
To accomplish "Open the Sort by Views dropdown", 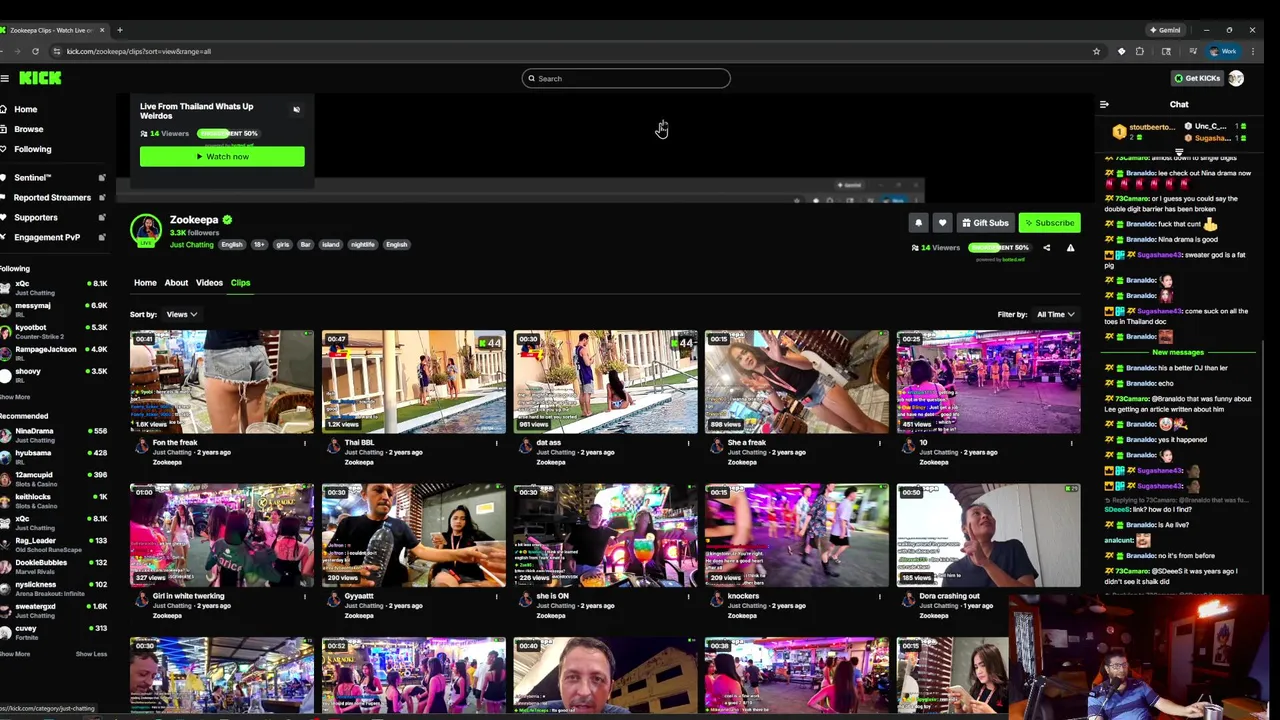I will click(x=181, y=315).
